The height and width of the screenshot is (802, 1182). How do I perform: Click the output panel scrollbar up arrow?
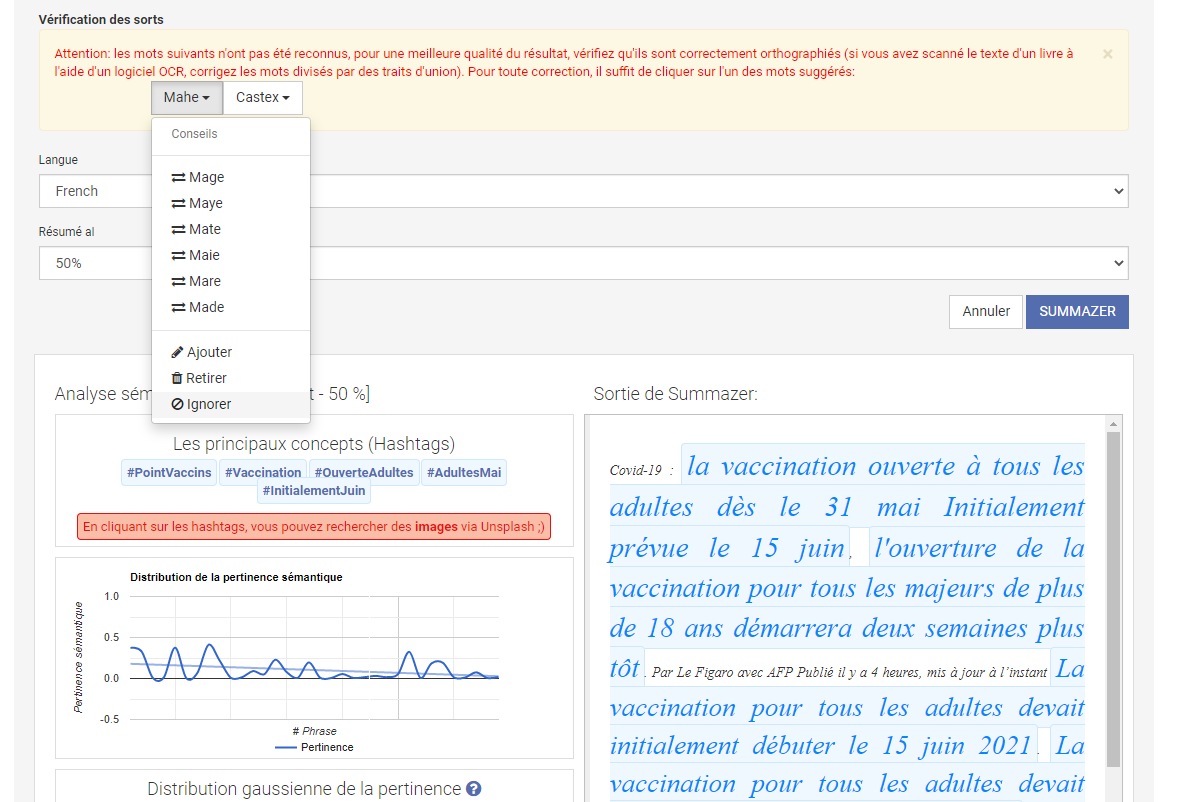[x=1113, y=424]
